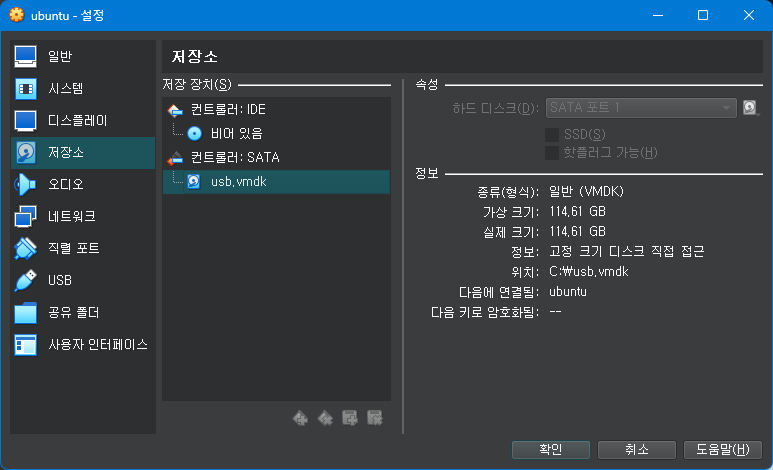Click the add controller icon below the tree
The width and height of the screenshot is (773, 470).
tap(300, 419)
